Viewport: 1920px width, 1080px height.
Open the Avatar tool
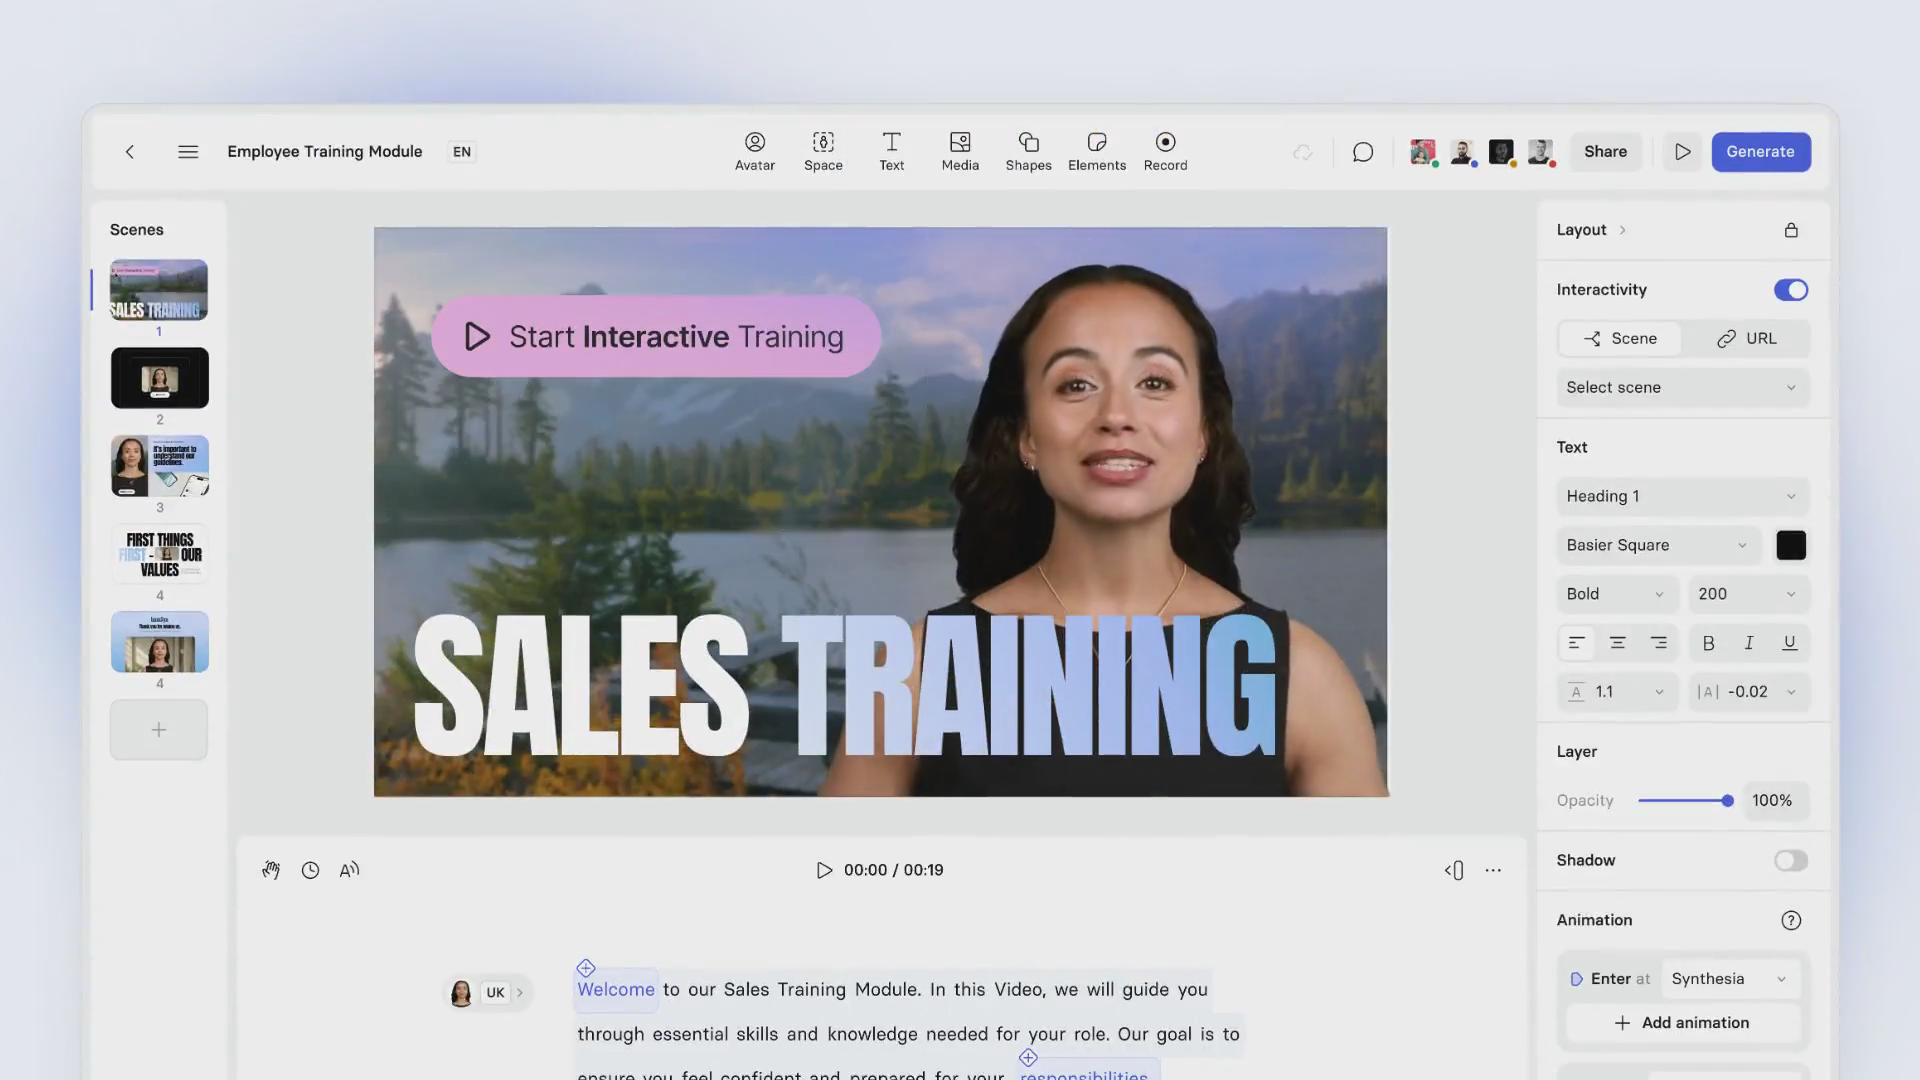(x=754, y=151)
